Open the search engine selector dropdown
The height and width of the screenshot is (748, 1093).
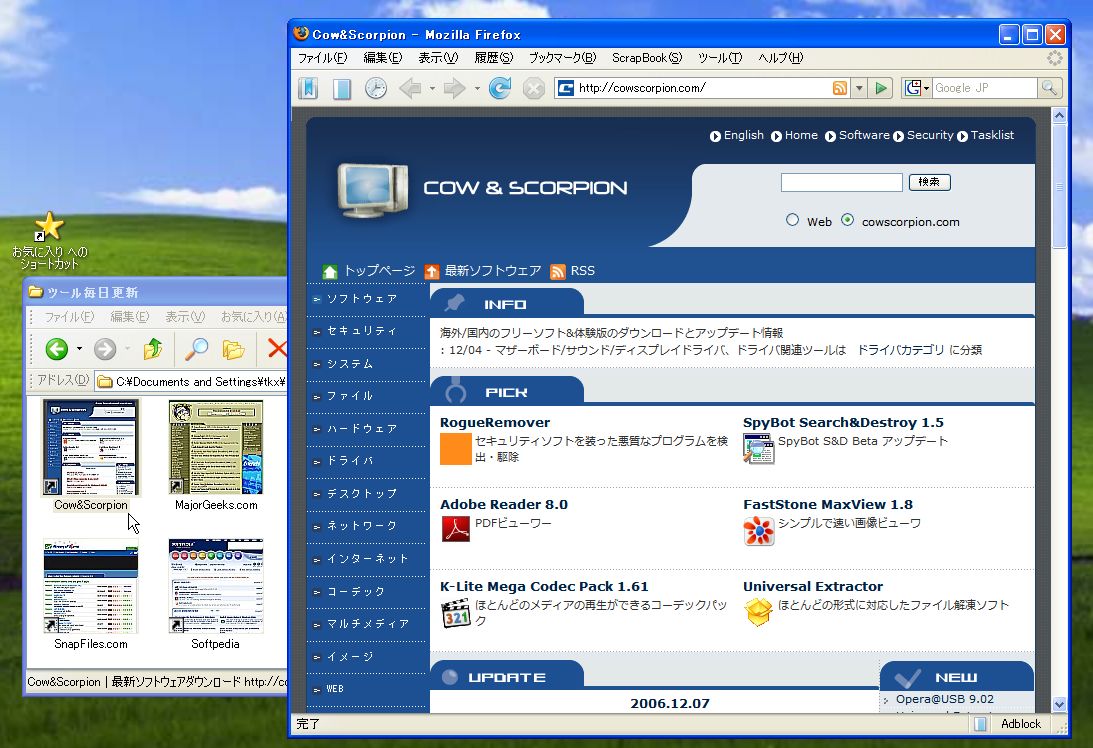tap(926, 89)
